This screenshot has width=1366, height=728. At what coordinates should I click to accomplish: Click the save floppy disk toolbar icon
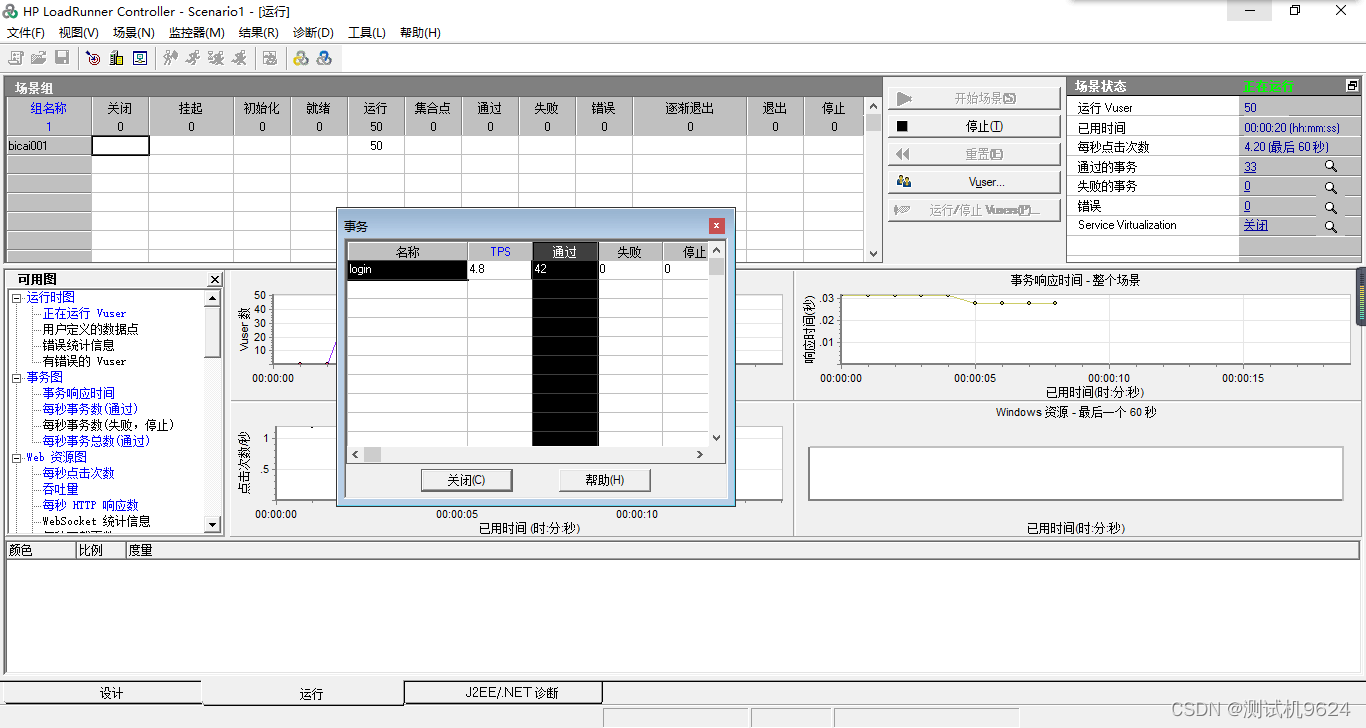point(62,58)
